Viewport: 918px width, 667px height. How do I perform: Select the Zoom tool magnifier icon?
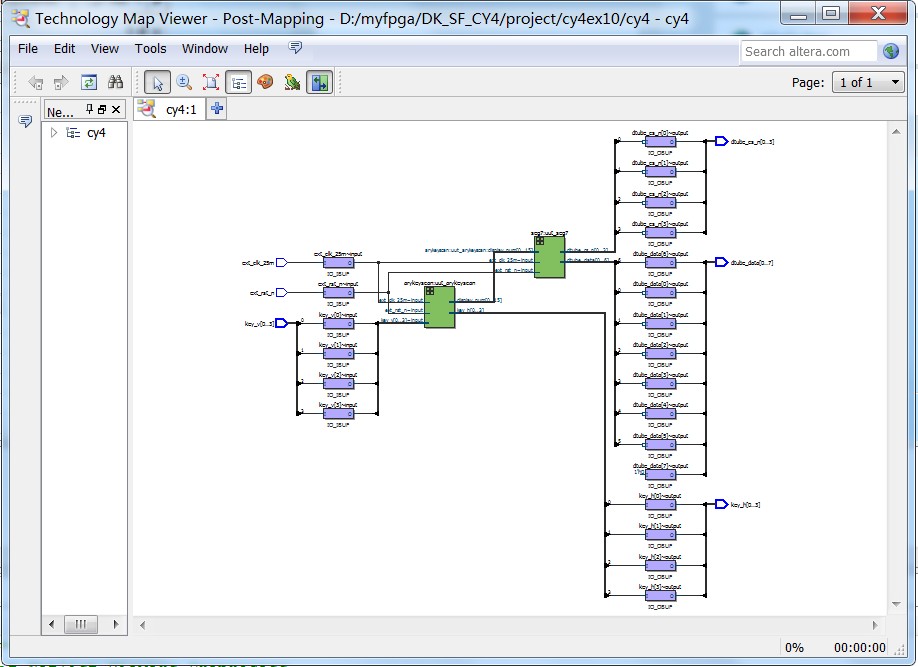[x=184, y=83]
